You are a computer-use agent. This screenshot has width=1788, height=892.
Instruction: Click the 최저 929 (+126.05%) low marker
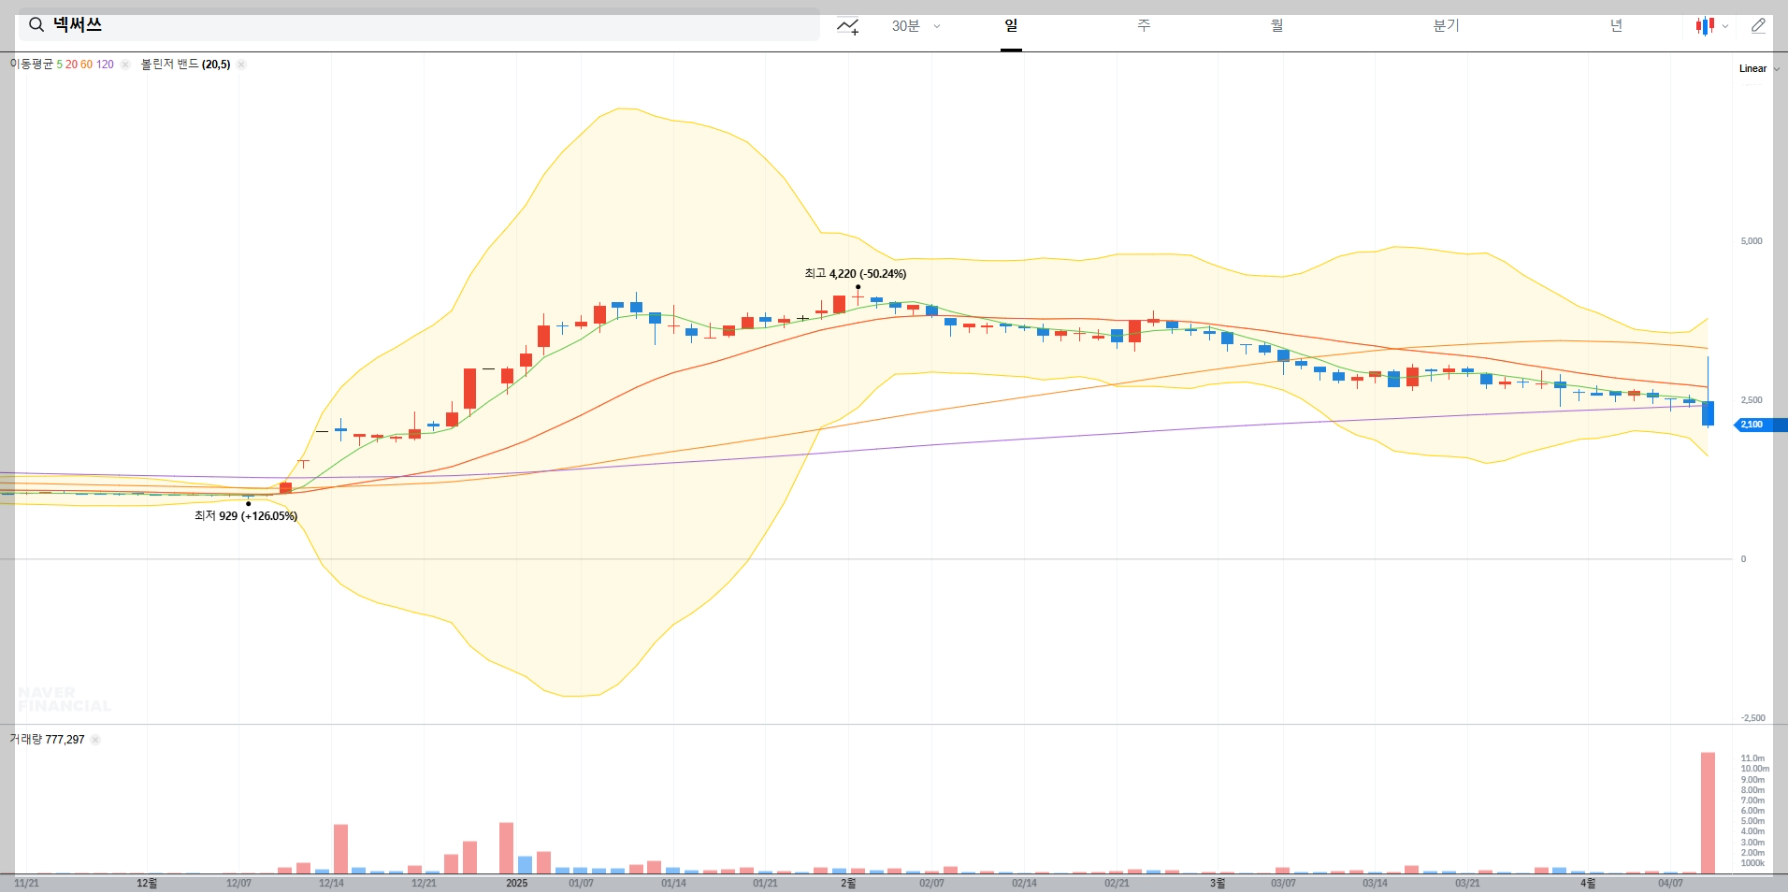coord(246,516)
